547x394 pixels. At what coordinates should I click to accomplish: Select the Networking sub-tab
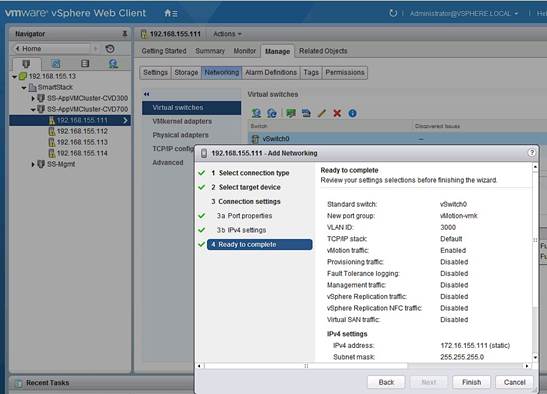coord(222,72)
